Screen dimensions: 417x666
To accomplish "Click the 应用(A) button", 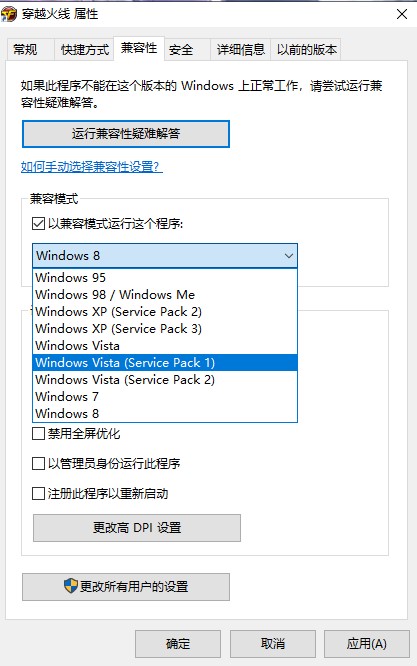I will 366,644.
